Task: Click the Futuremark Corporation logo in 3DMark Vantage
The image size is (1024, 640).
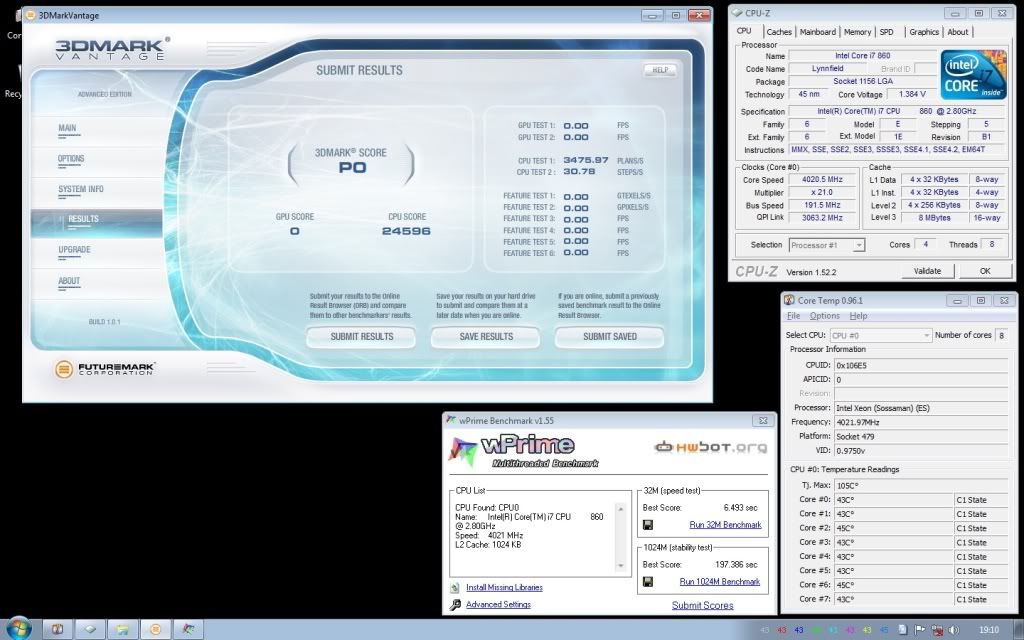Action: [x=104, y=369]
